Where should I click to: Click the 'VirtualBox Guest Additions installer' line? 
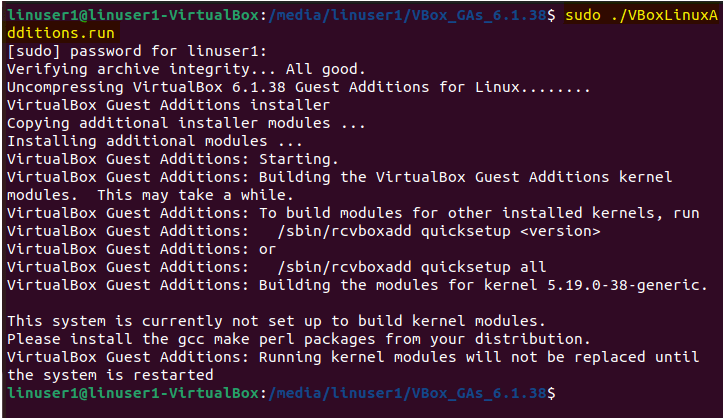tap(168, 105)
